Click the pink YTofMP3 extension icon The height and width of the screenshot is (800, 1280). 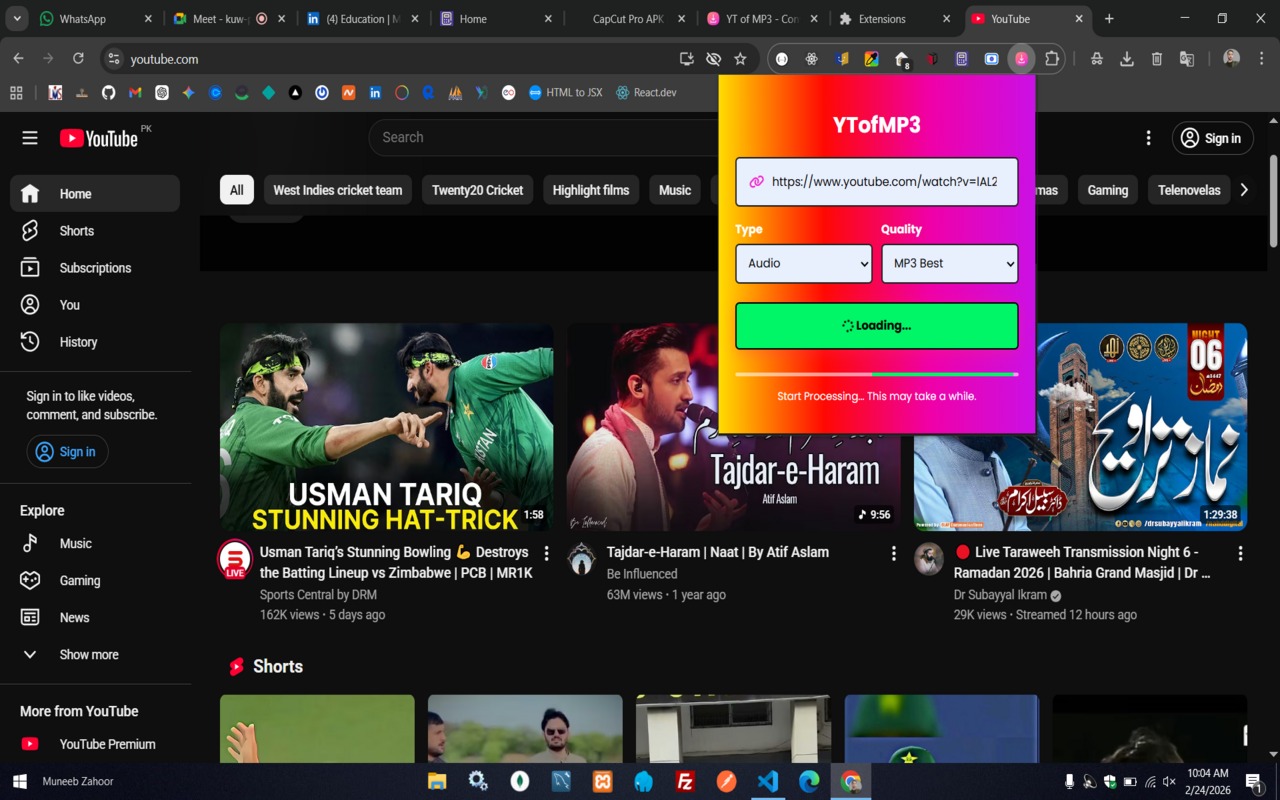coord(1021,59)
